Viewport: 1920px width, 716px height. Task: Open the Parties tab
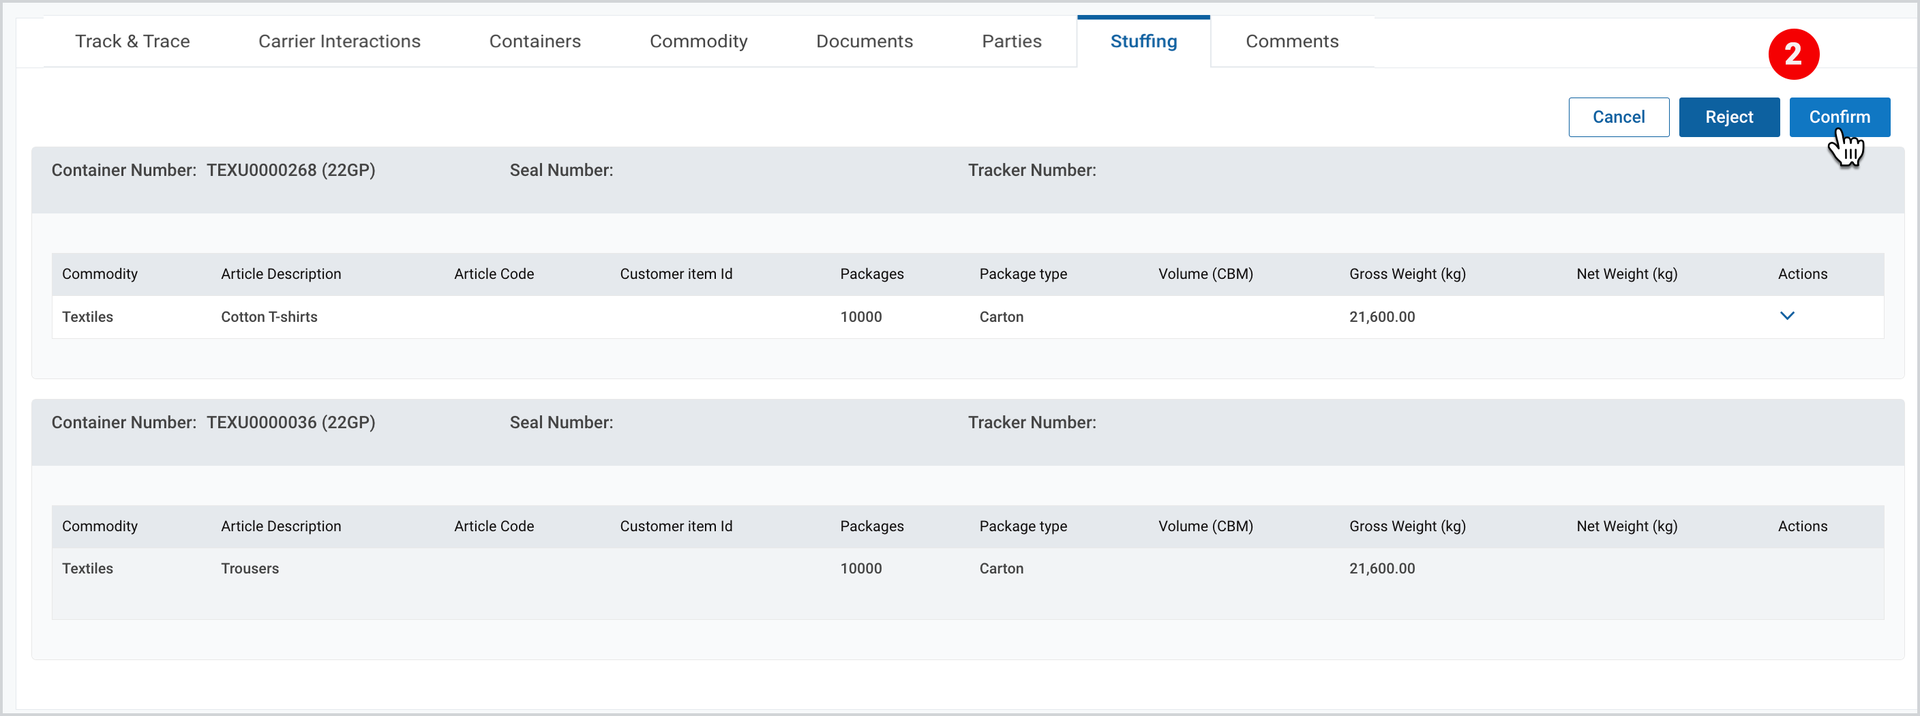pyautogui.click(x=1011, y=41)
